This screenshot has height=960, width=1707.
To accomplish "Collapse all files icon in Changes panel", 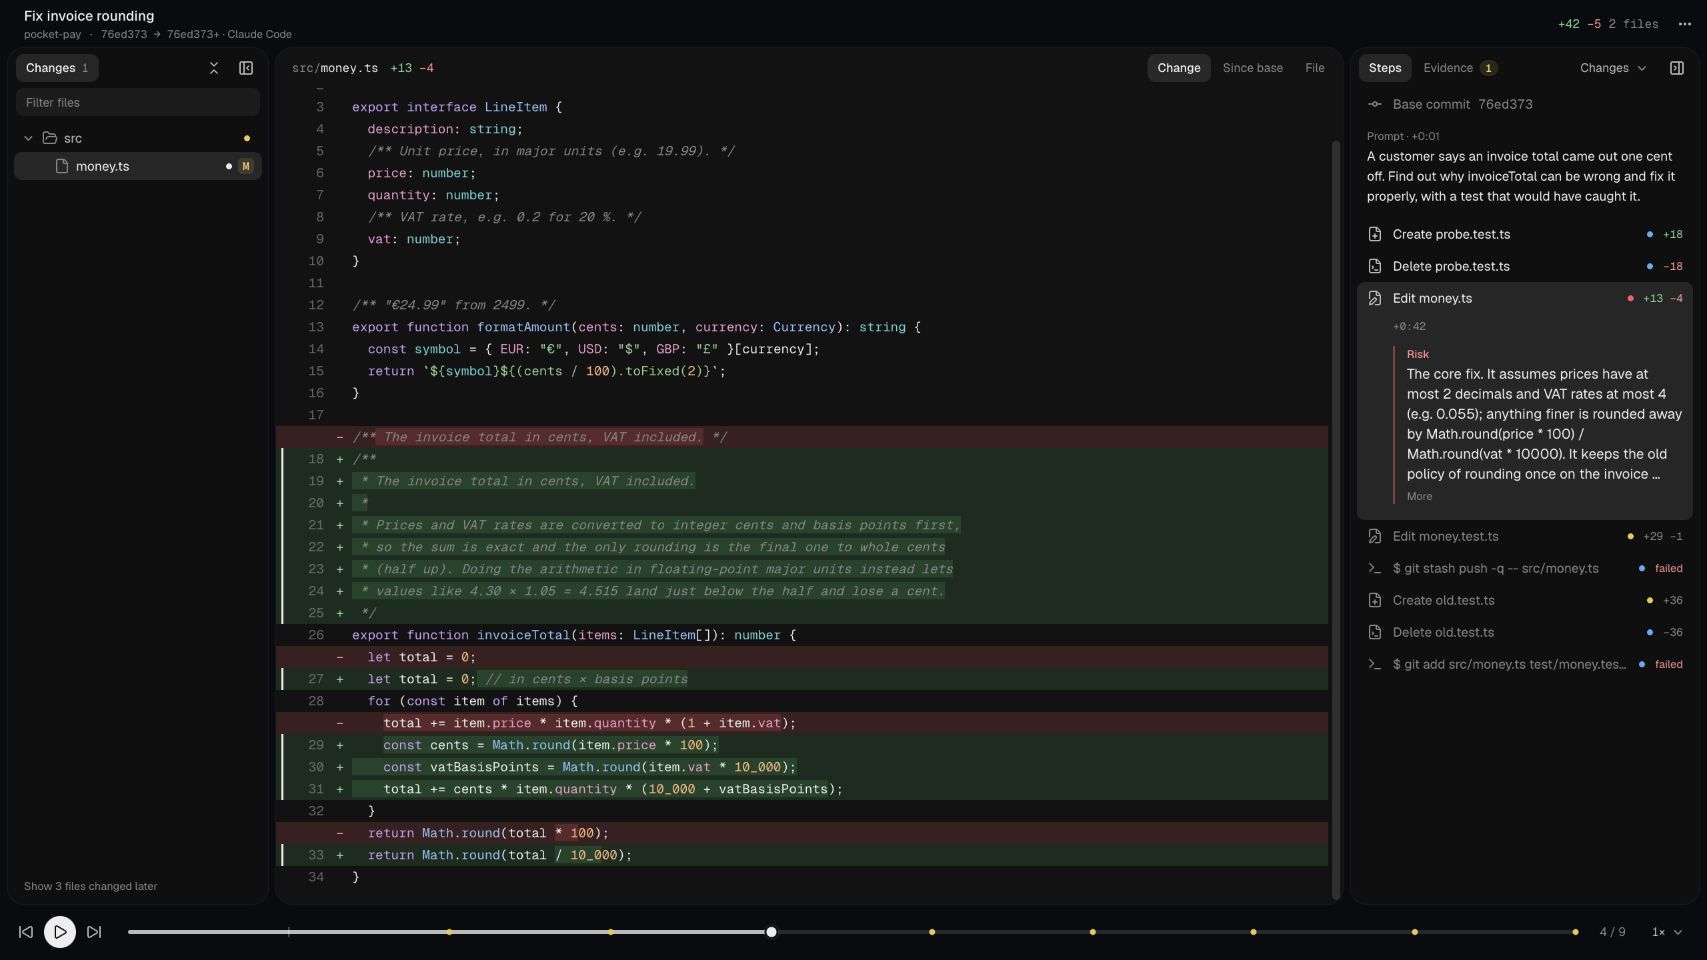I will [213, 68].
